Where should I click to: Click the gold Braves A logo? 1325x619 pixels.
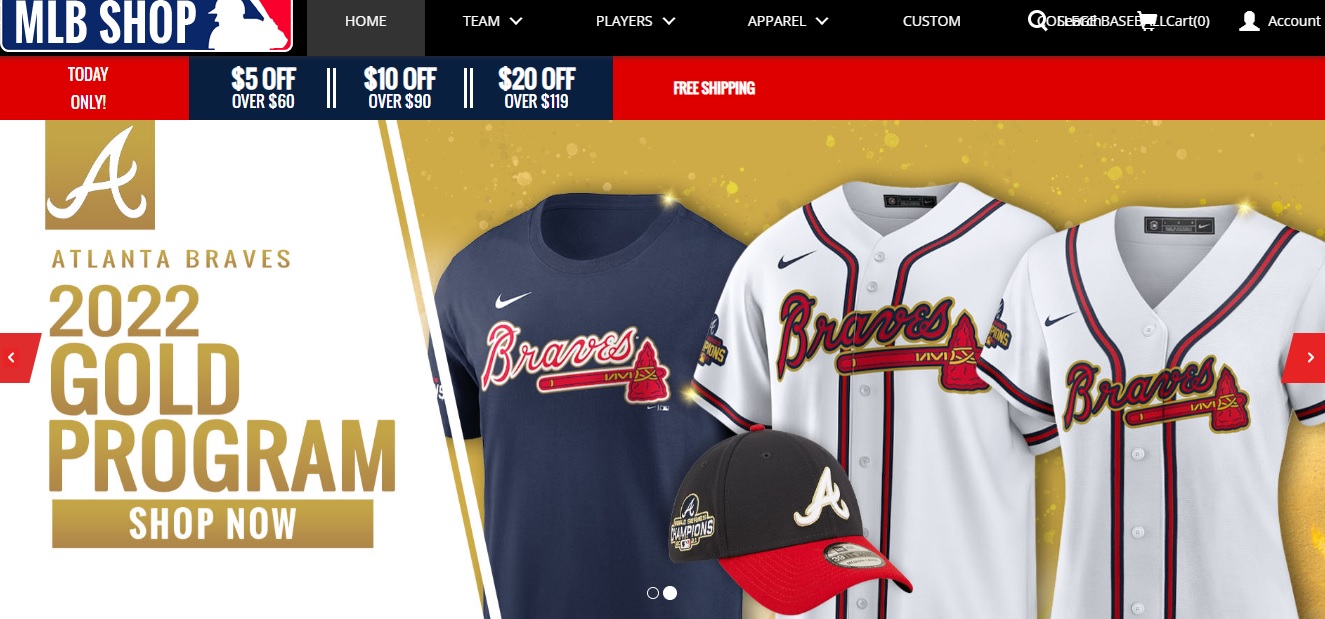point(100,175)
